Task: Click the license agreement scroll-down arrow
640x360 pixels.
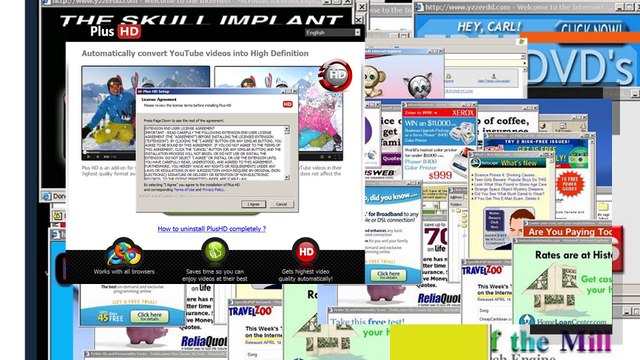Action: click(287, 177)
